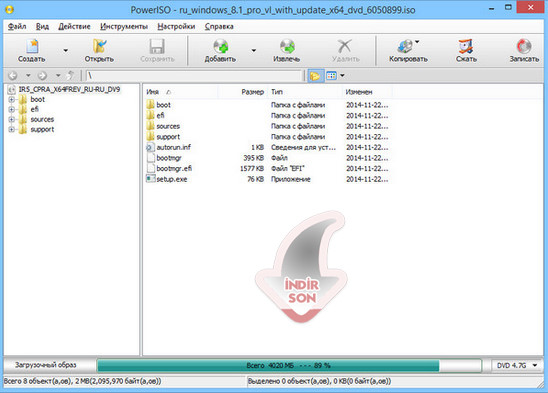This screenshot has height=393, width=548.
Task: Sort by the Изменен column header
Action: click(367, 92)
